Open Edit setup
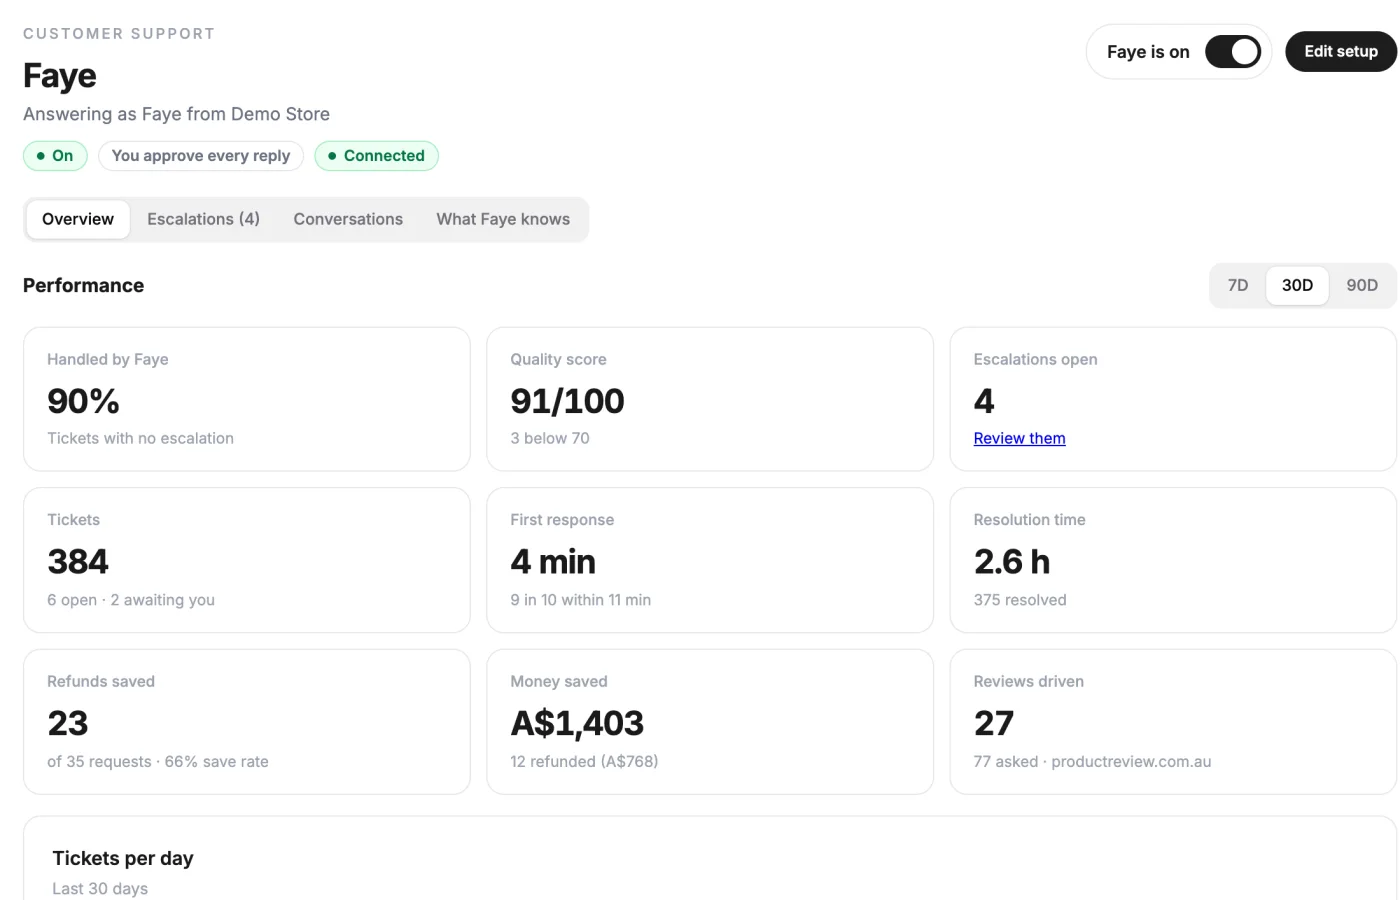 pos(1340,51)
